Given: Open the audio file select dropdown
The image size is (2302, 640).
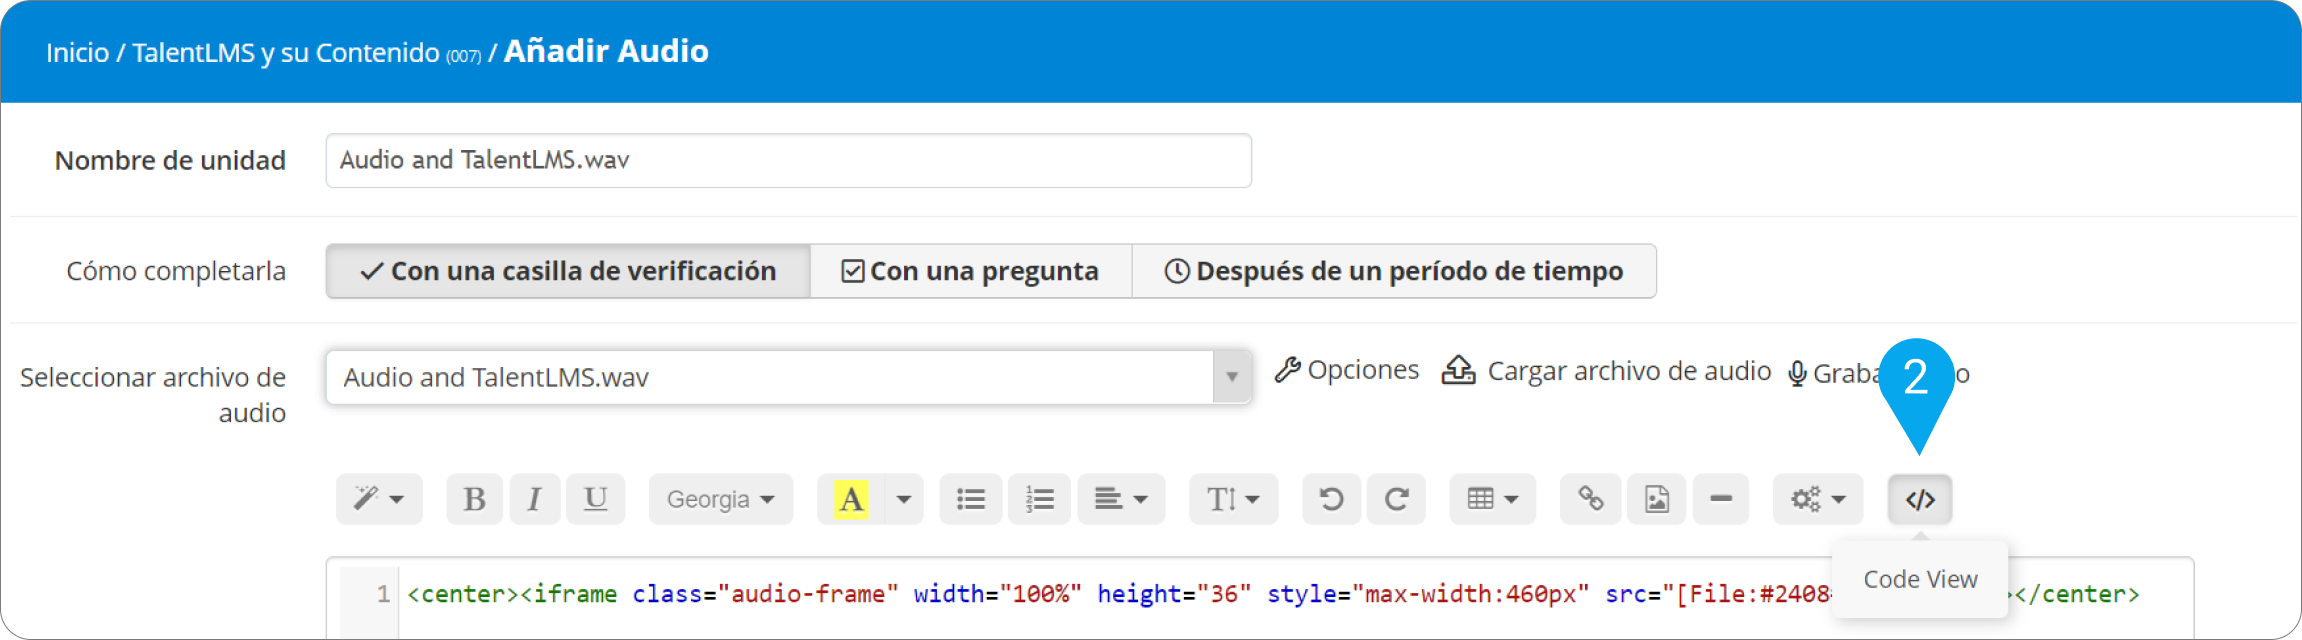Looking at the screenshot, I should (x=788, y=377).
